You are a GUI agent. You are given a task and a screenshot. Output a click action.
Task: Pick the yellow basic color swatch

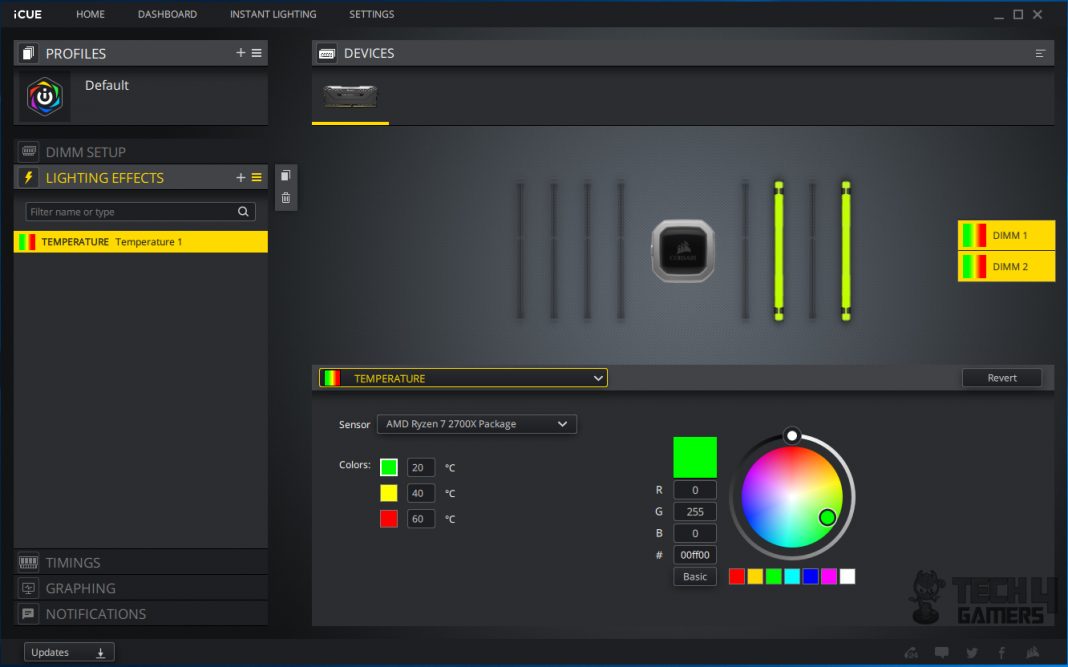click(x=755, y=576)
